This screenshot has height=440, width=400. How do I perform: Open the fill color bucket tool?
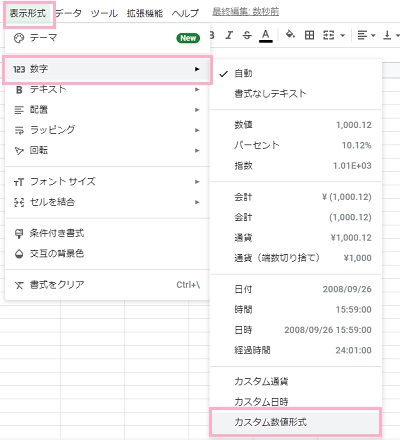click(290, 35)
